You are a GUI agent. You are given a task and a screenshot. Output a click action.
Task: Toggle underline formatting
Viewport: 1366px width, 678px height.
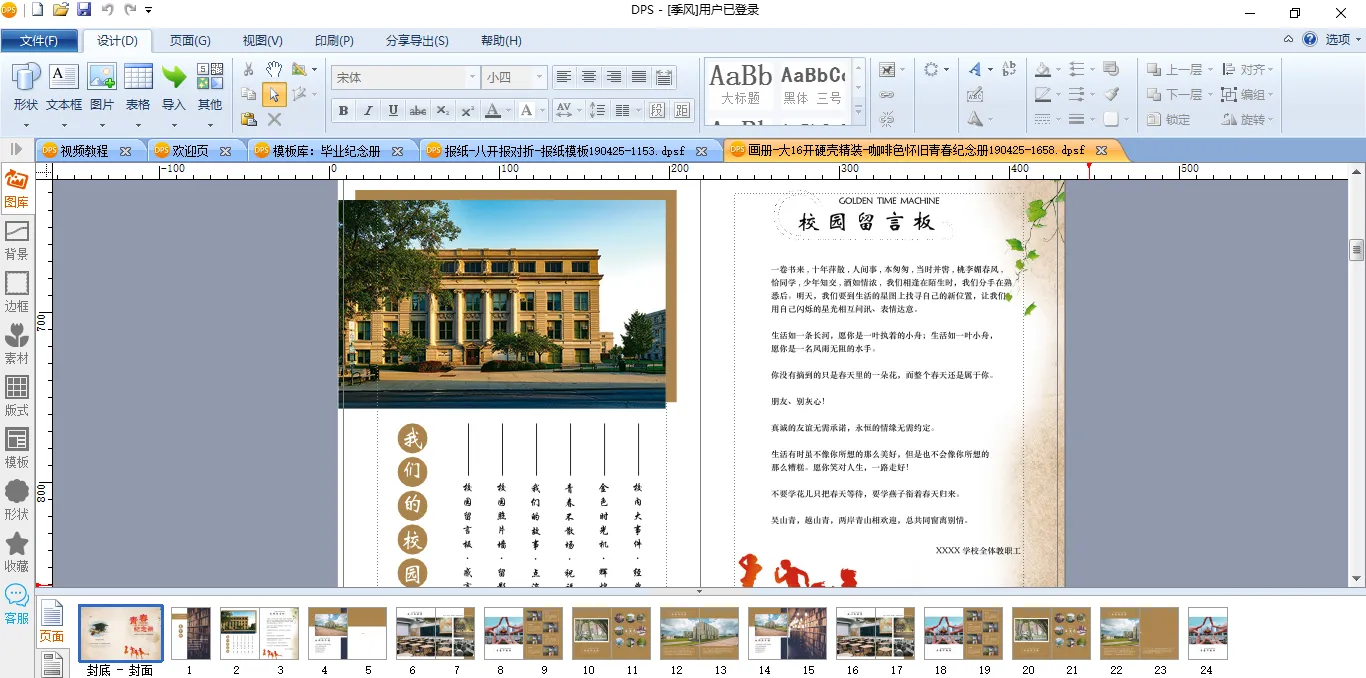pos(393,110)
